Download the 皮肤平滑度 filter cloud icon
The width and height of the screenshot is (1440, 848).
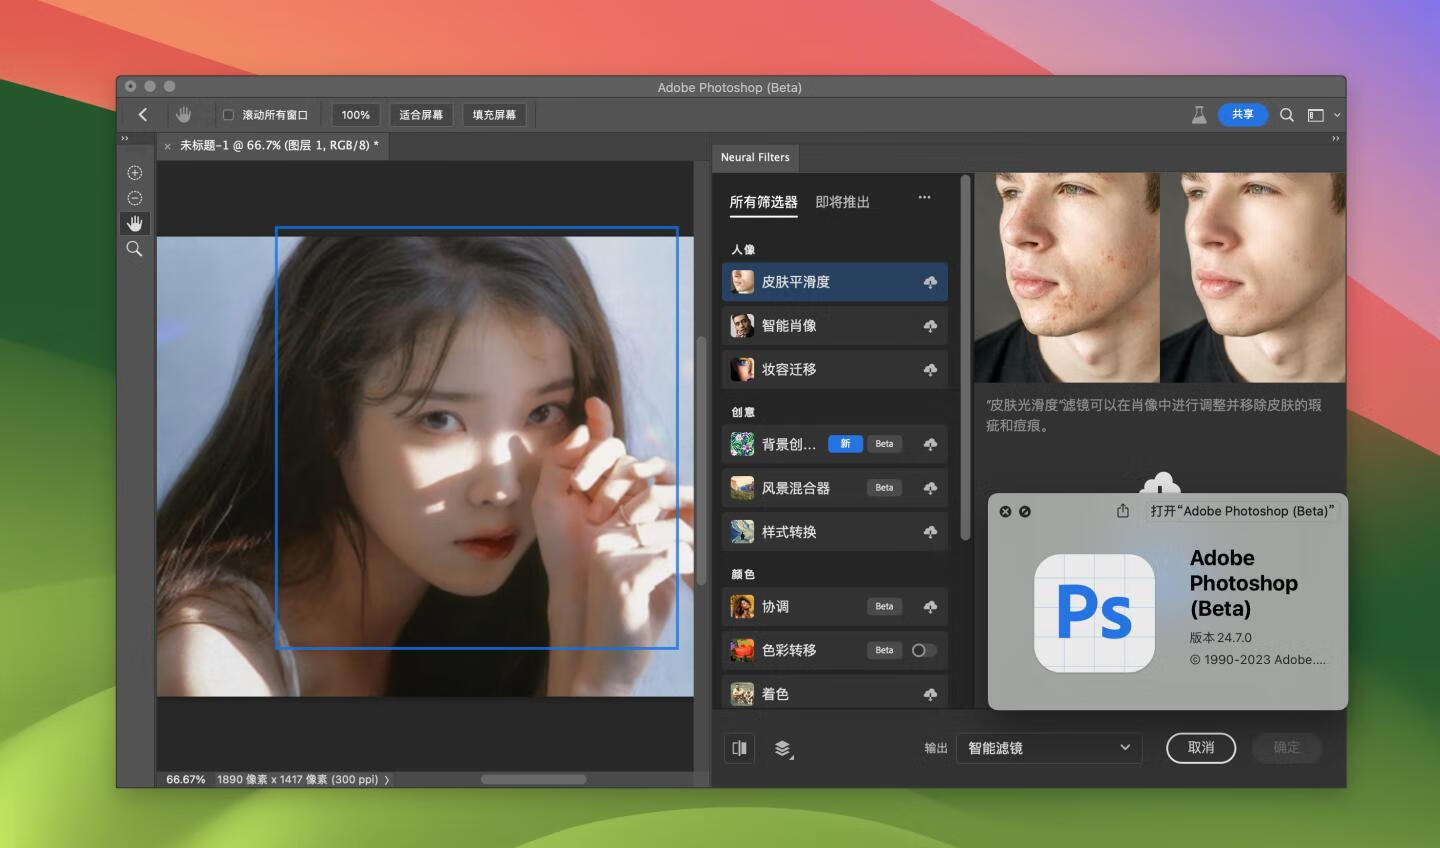pyautogui.click(x=930, y=283)
